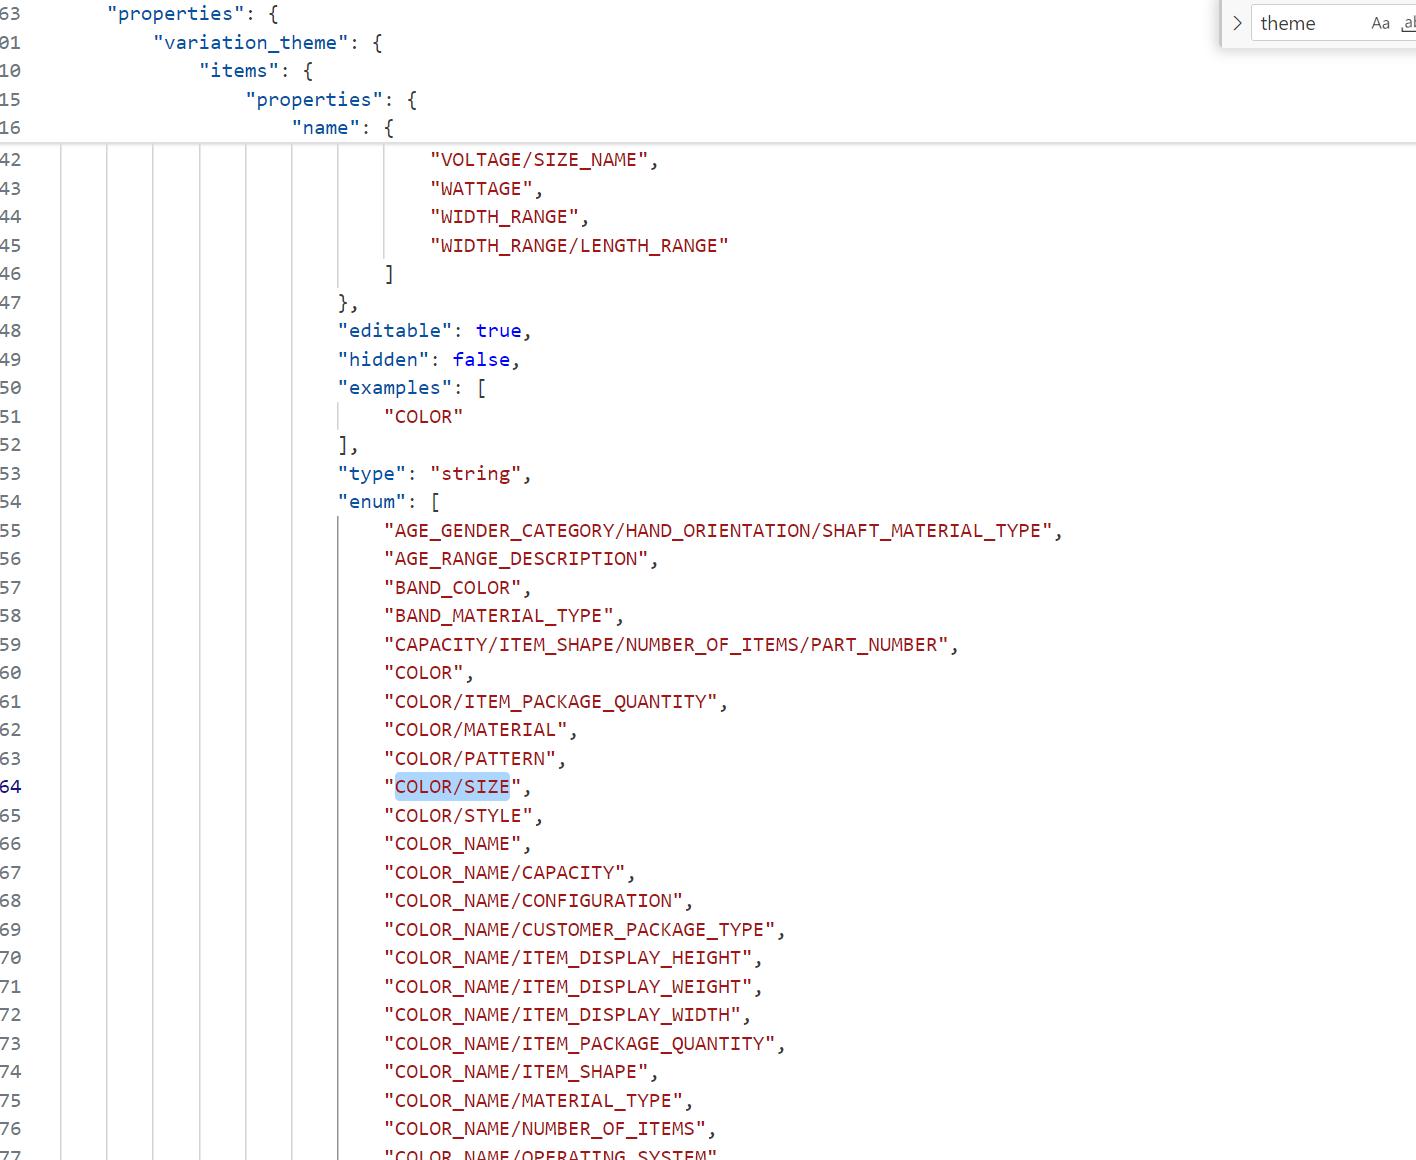Click "COLOR_NAME/CAPACITY" value
The width and height of the screenshot is (1416, 1160).
tap(505, 873)
